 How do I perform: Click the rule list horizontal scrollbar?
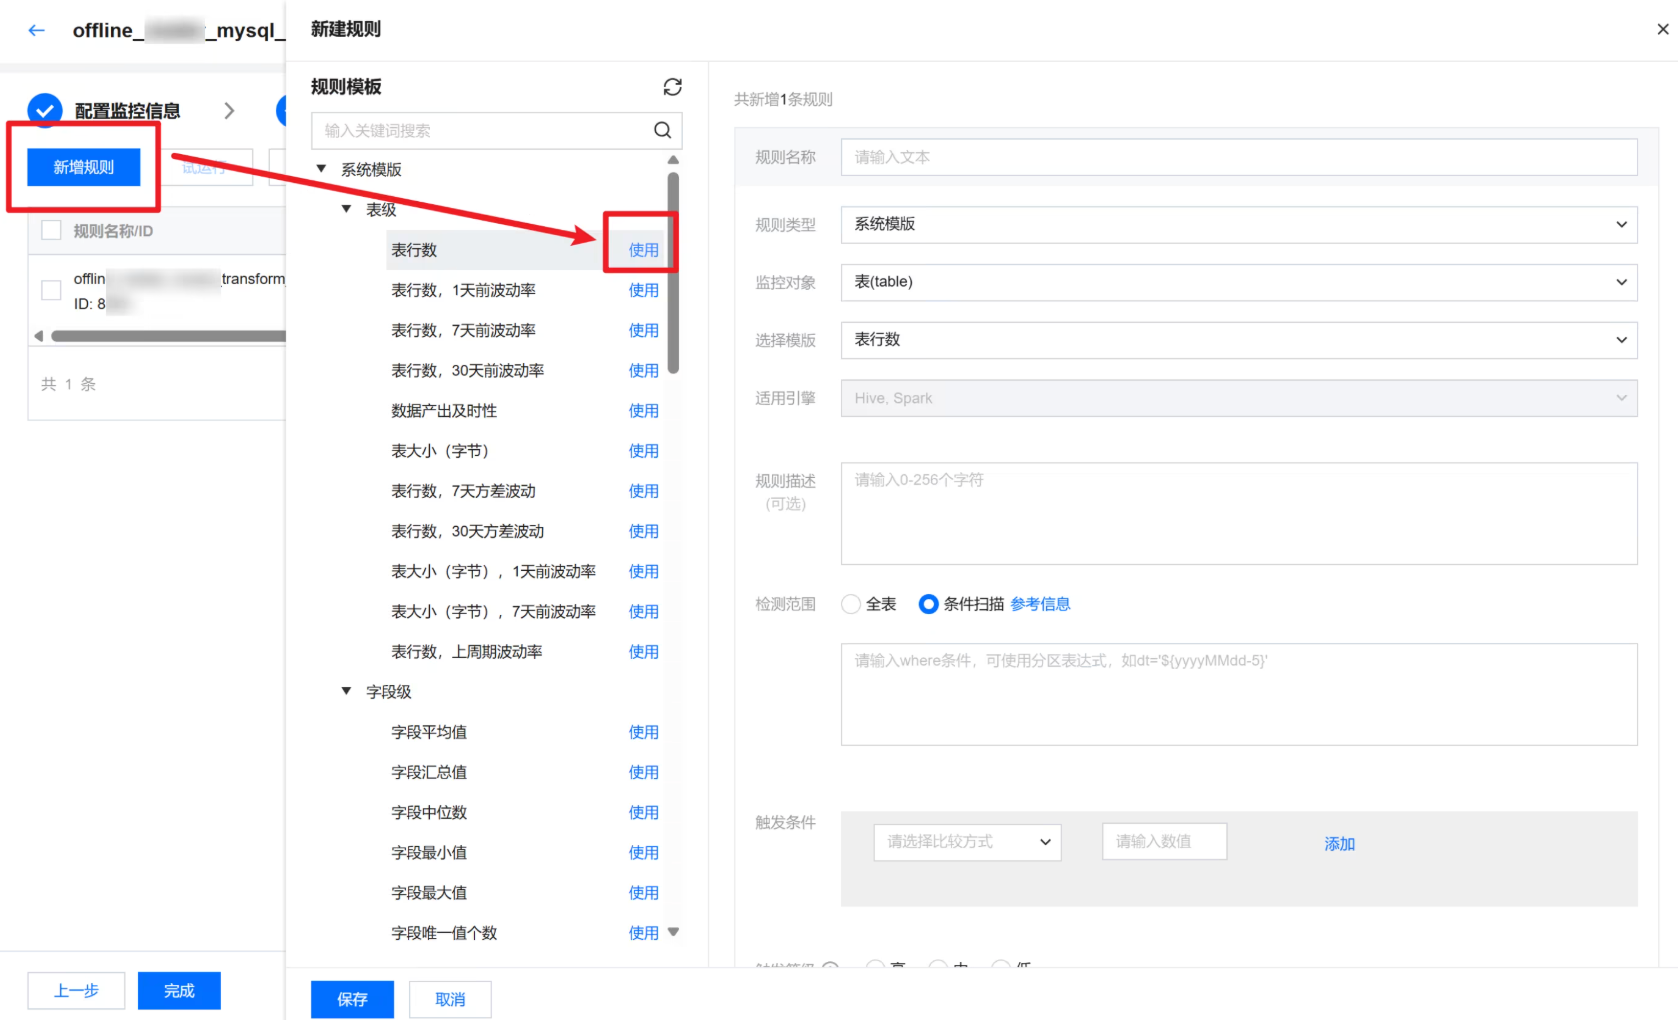(168, 336)
